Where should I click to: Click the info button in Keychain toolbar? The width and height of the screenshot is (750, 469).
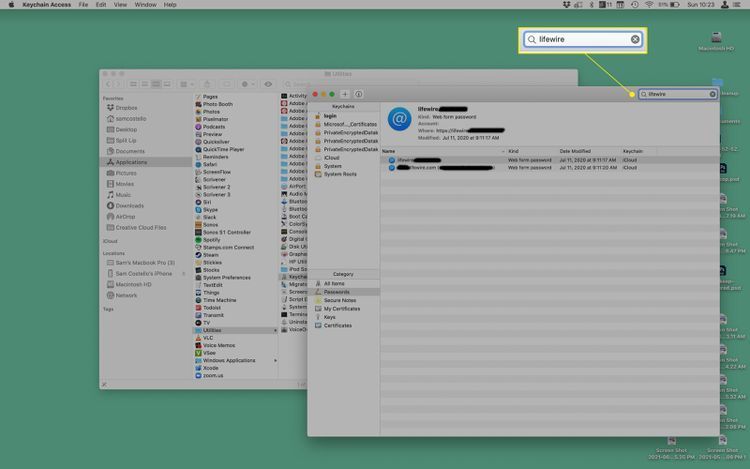click(358, 94)
